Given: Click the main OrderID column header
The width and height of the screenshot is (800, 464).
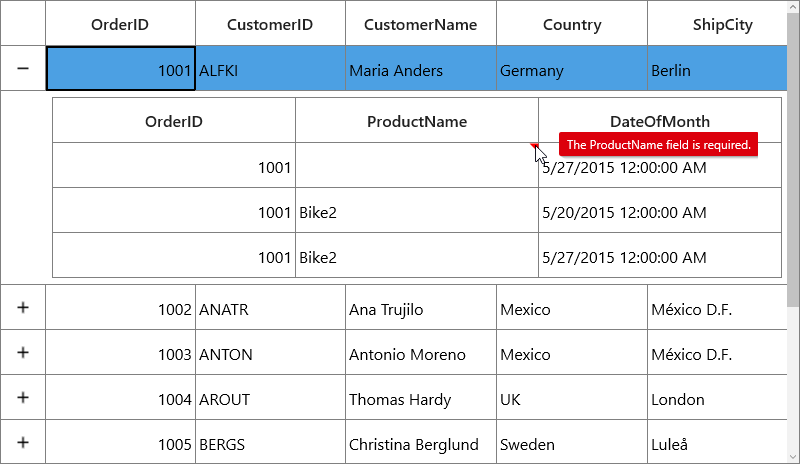Looking at the screenshot, I should click(x=120, y=23).
